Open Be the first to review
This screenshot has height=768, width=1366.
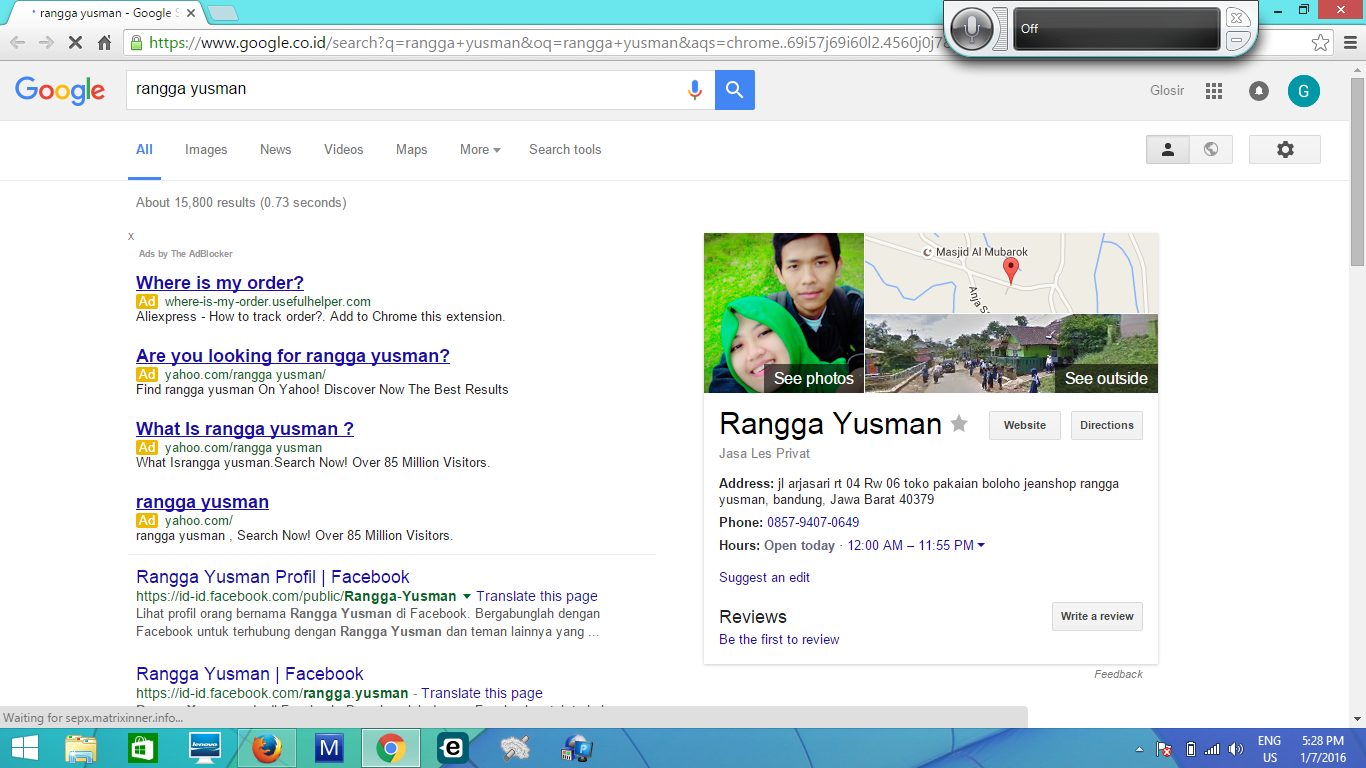click(779, 640)
